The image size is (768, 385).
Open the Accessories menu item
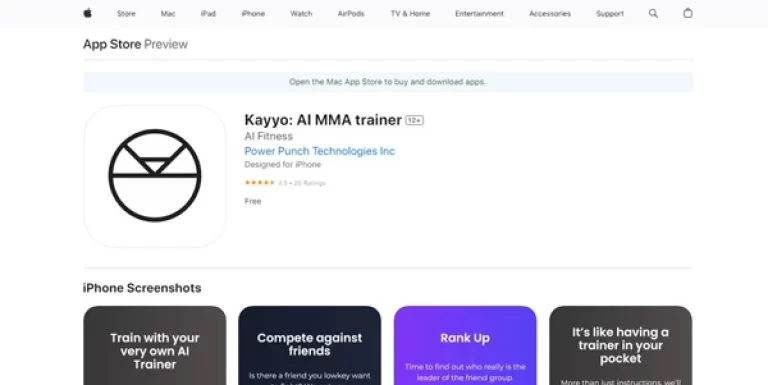550,14
